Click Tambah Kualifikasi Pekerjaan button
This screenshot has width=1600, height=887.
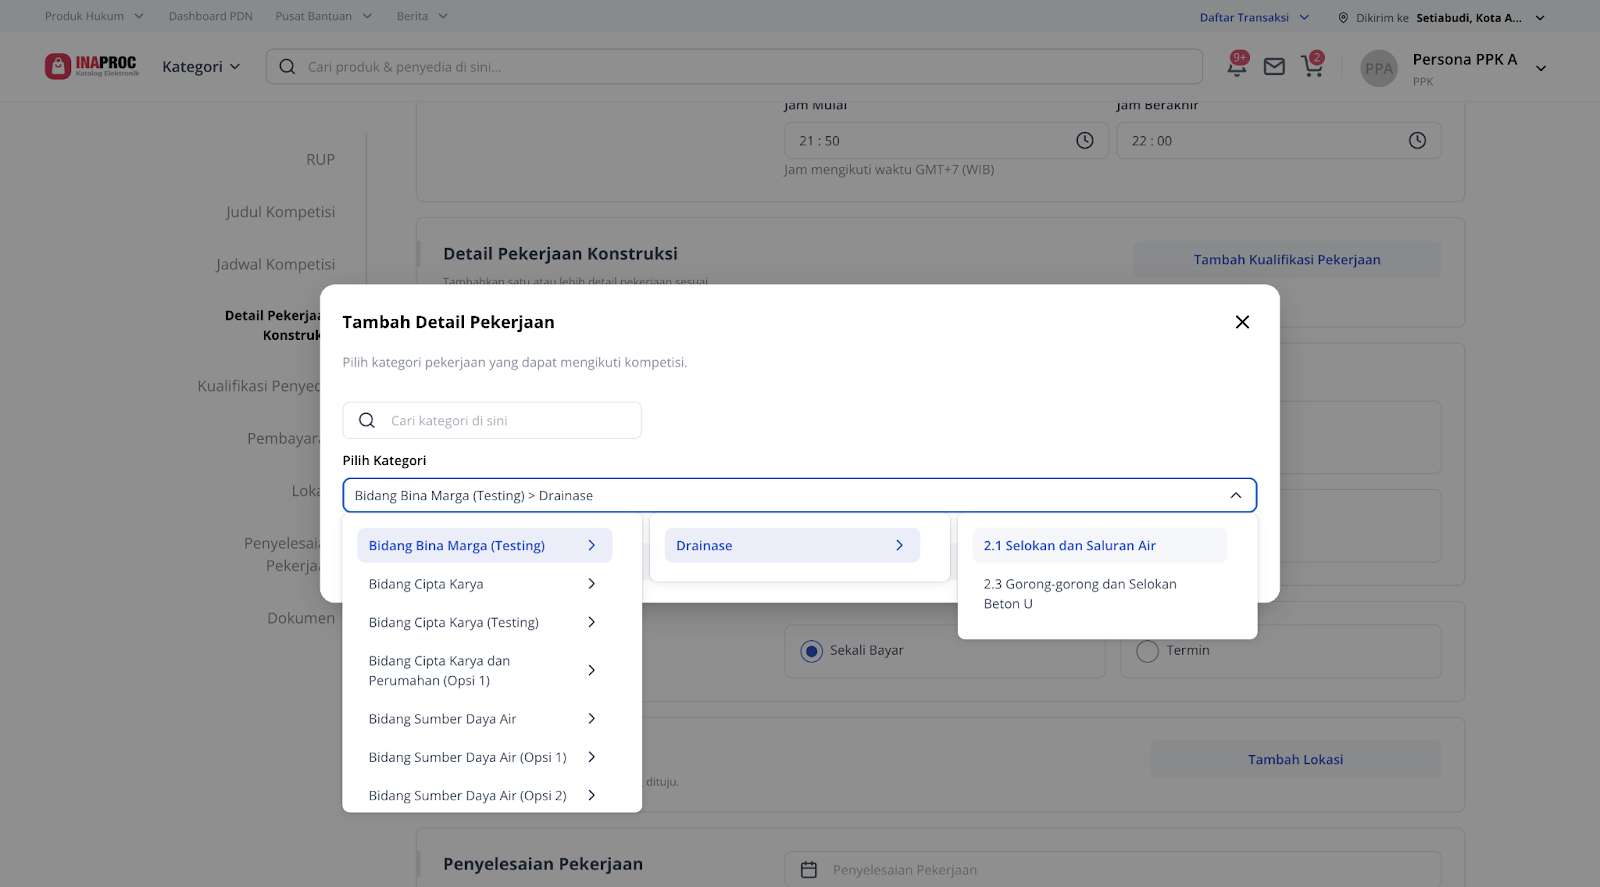click(x=1286, y=260)
